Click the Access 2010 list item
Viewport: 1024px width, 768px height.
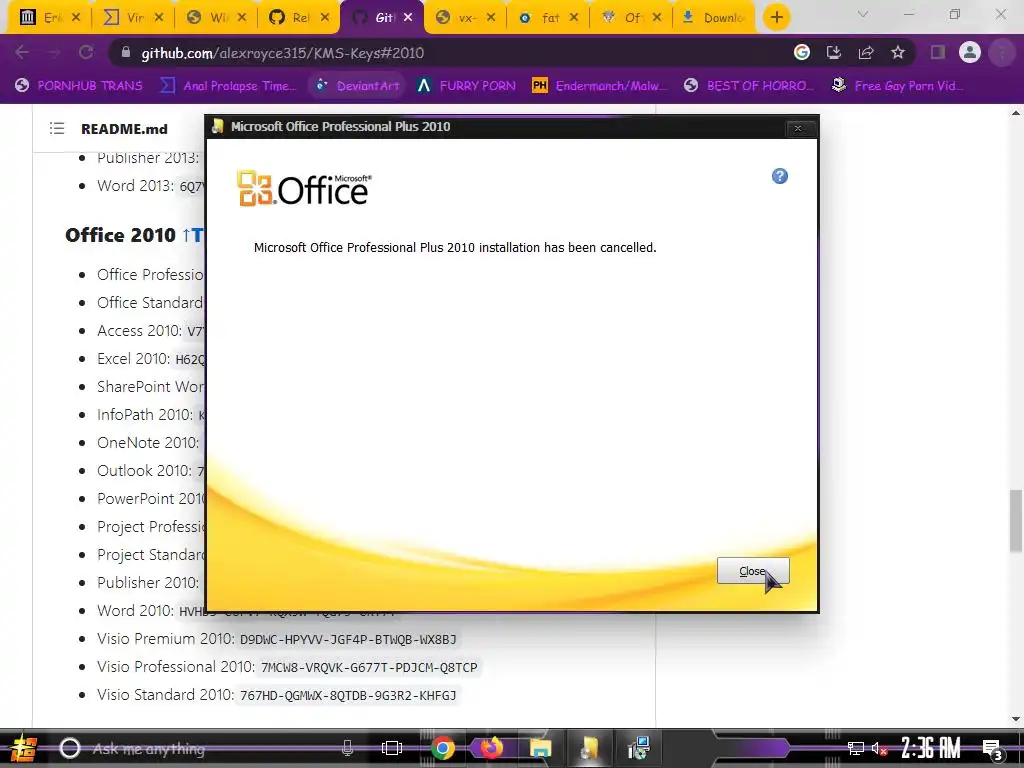click(x=150, y=331)
